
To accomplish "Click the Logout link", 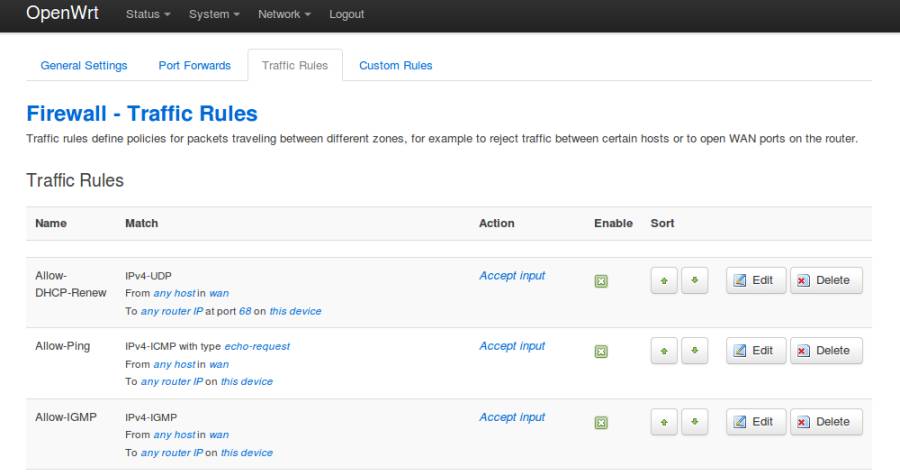I will pyautogui.click(x=346, y=14).
